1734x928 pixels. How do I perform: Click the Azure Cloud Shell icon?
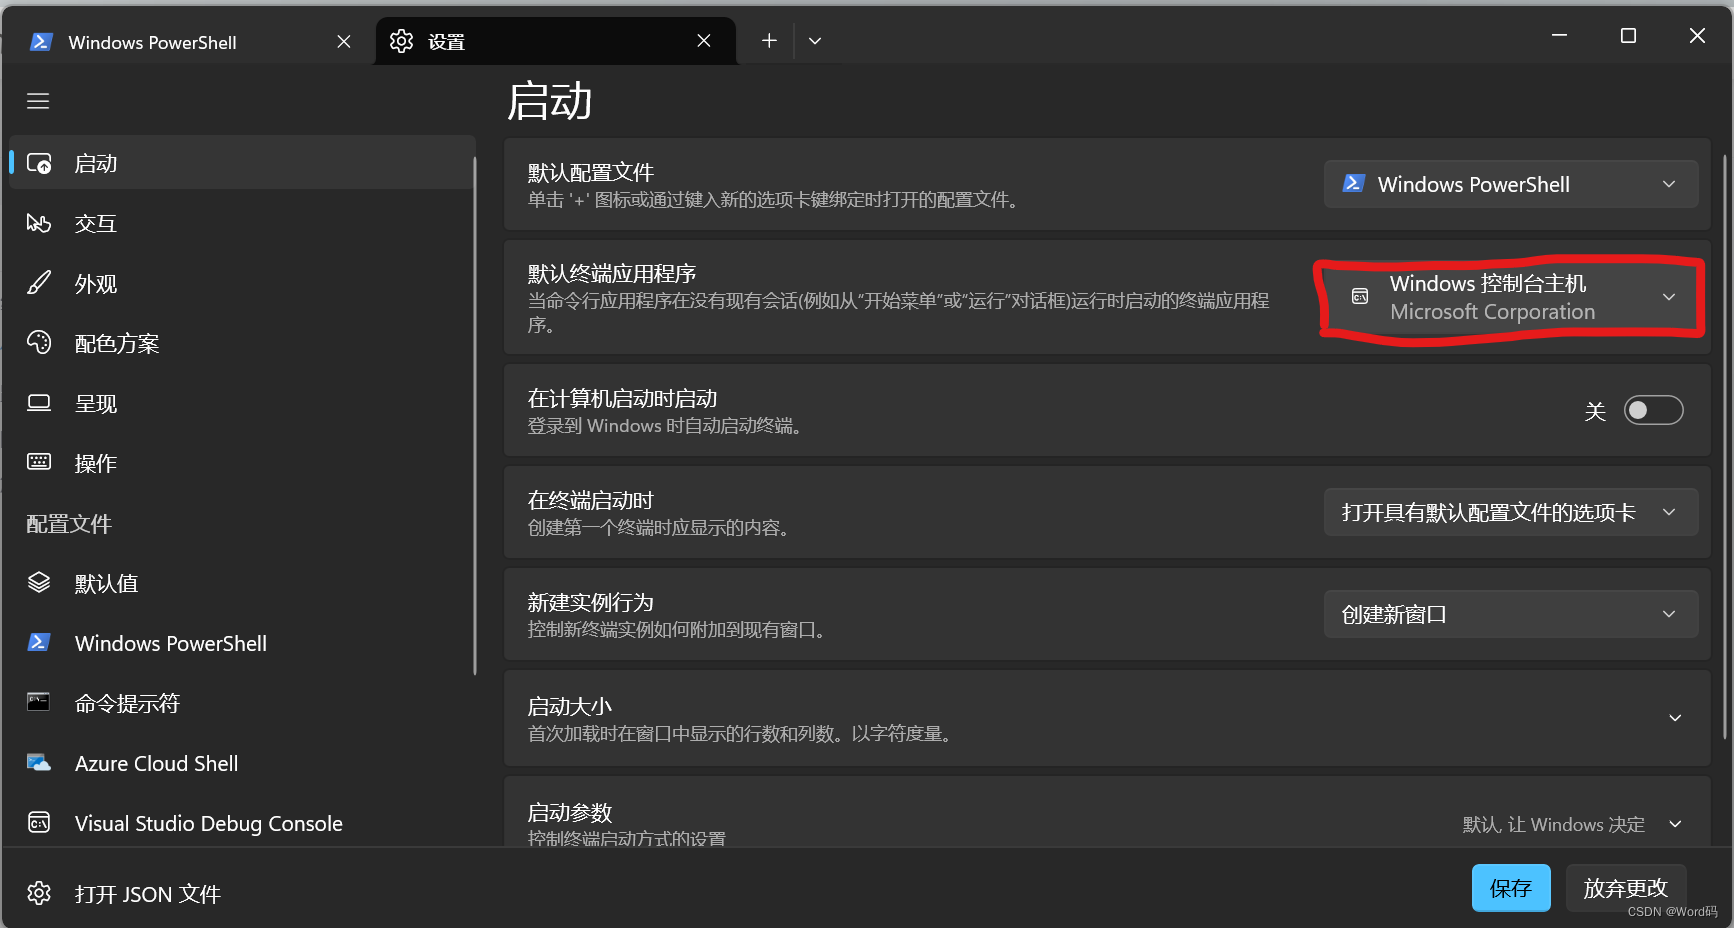coord(39,762)
